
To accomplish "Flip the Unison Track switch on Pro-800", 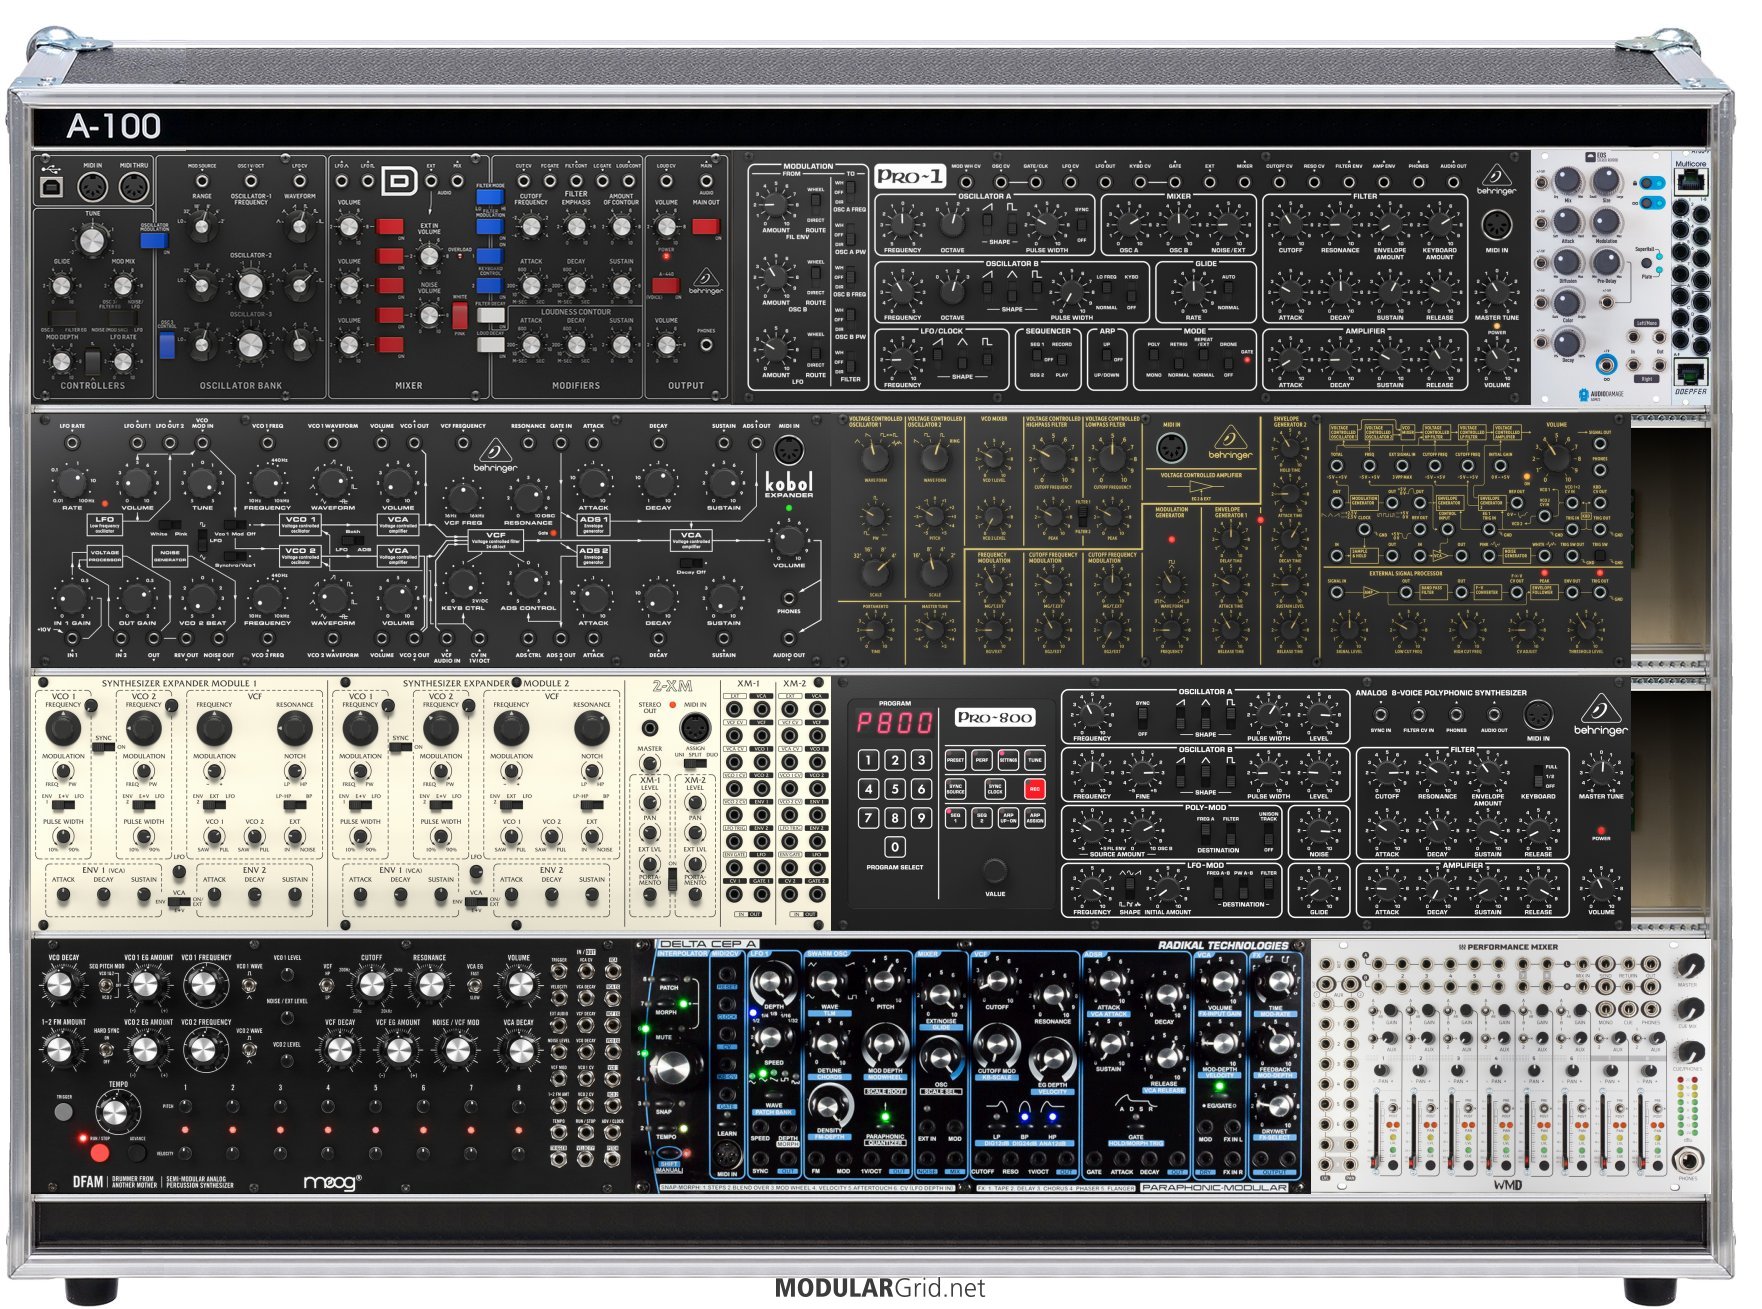I will click(1268, 833).
